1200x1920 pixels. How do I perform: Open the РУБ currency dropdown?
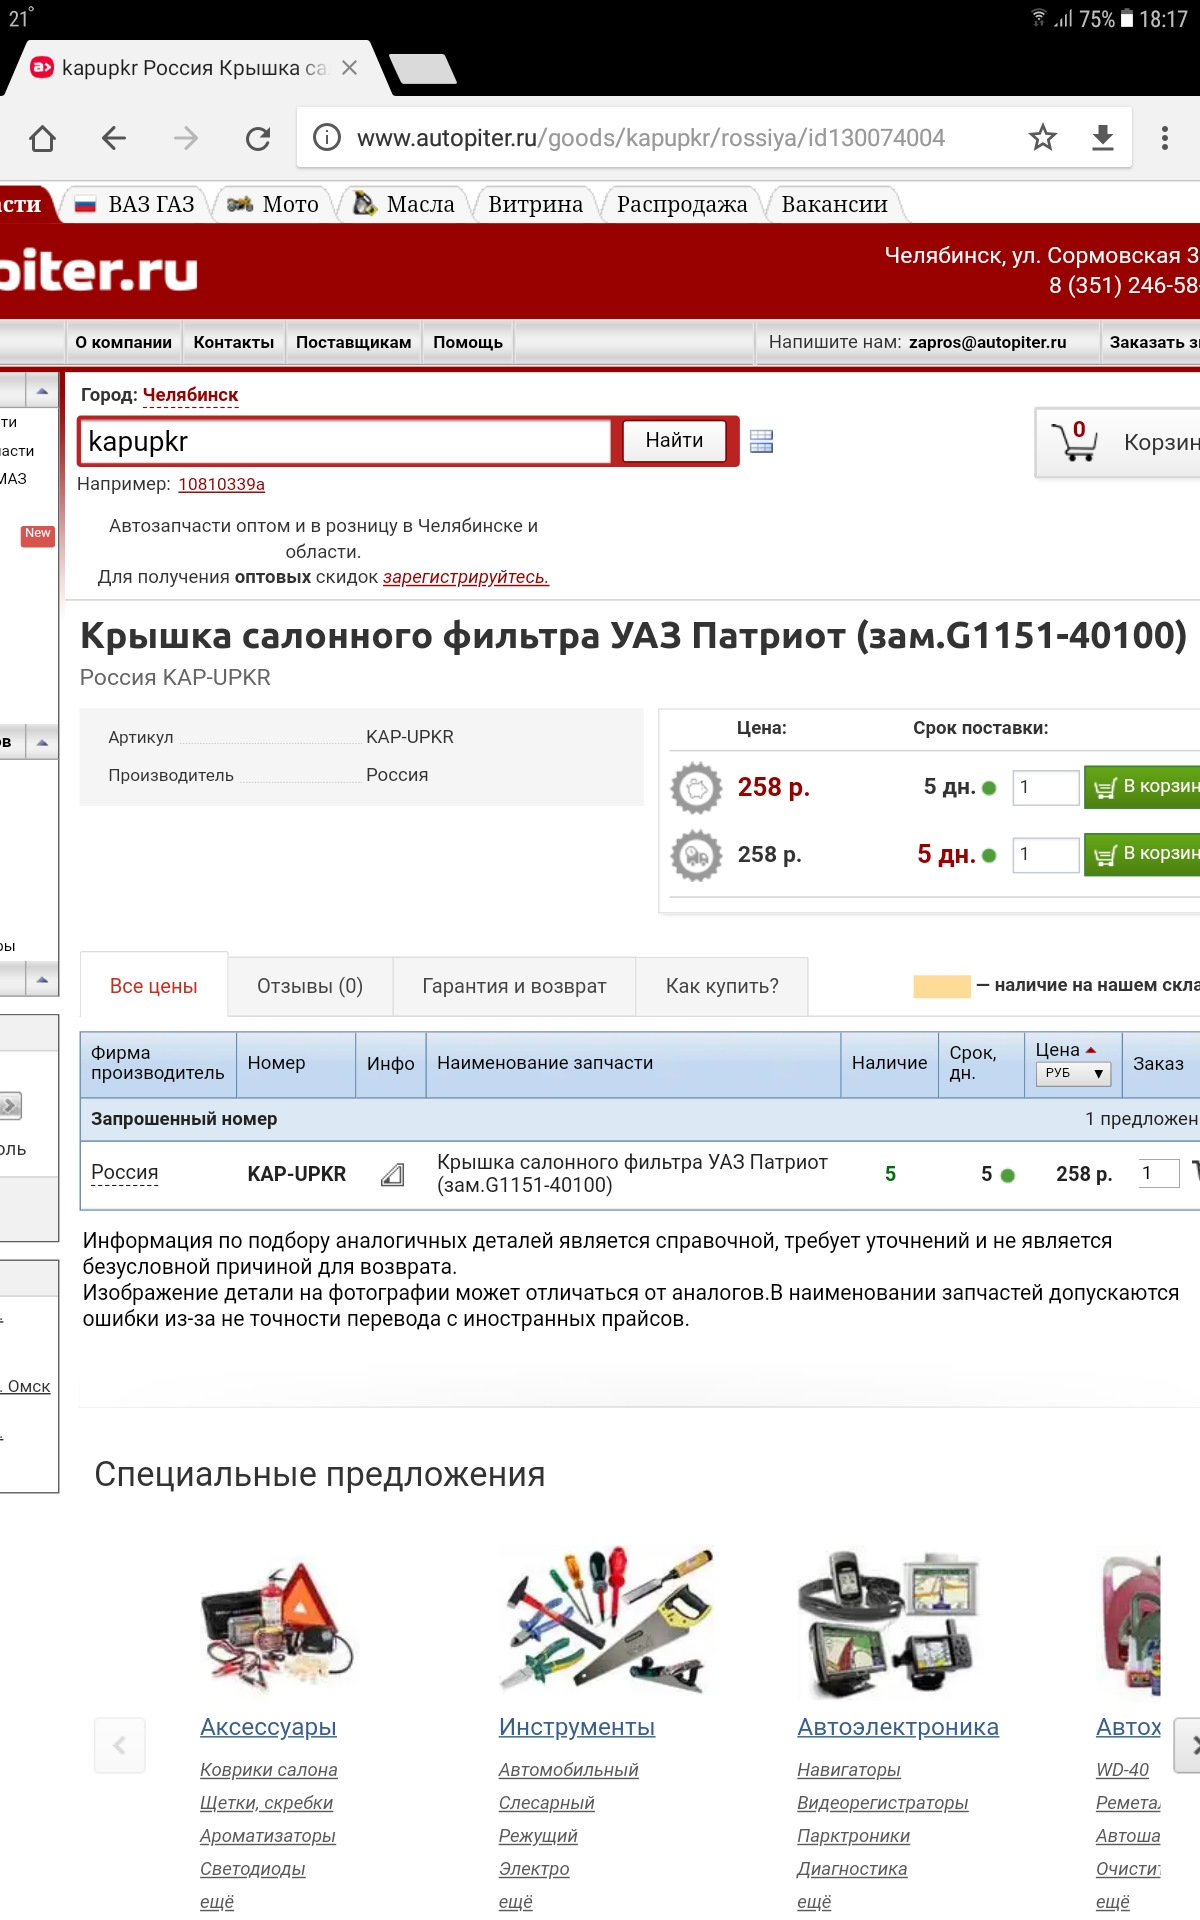click(1073, 1073)
